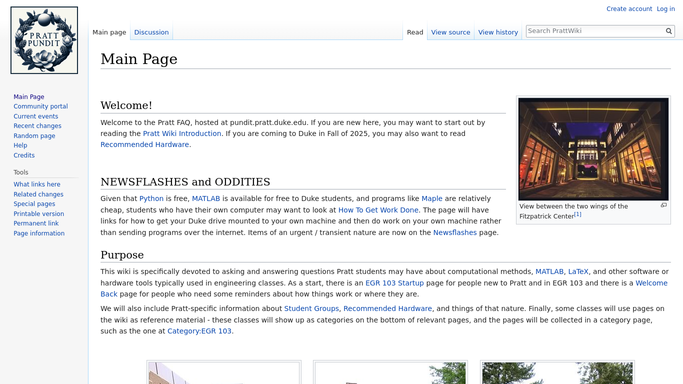
Task: Open Recent changes in the sidebar
Action: pyautogui.click(x=37, y=126)
